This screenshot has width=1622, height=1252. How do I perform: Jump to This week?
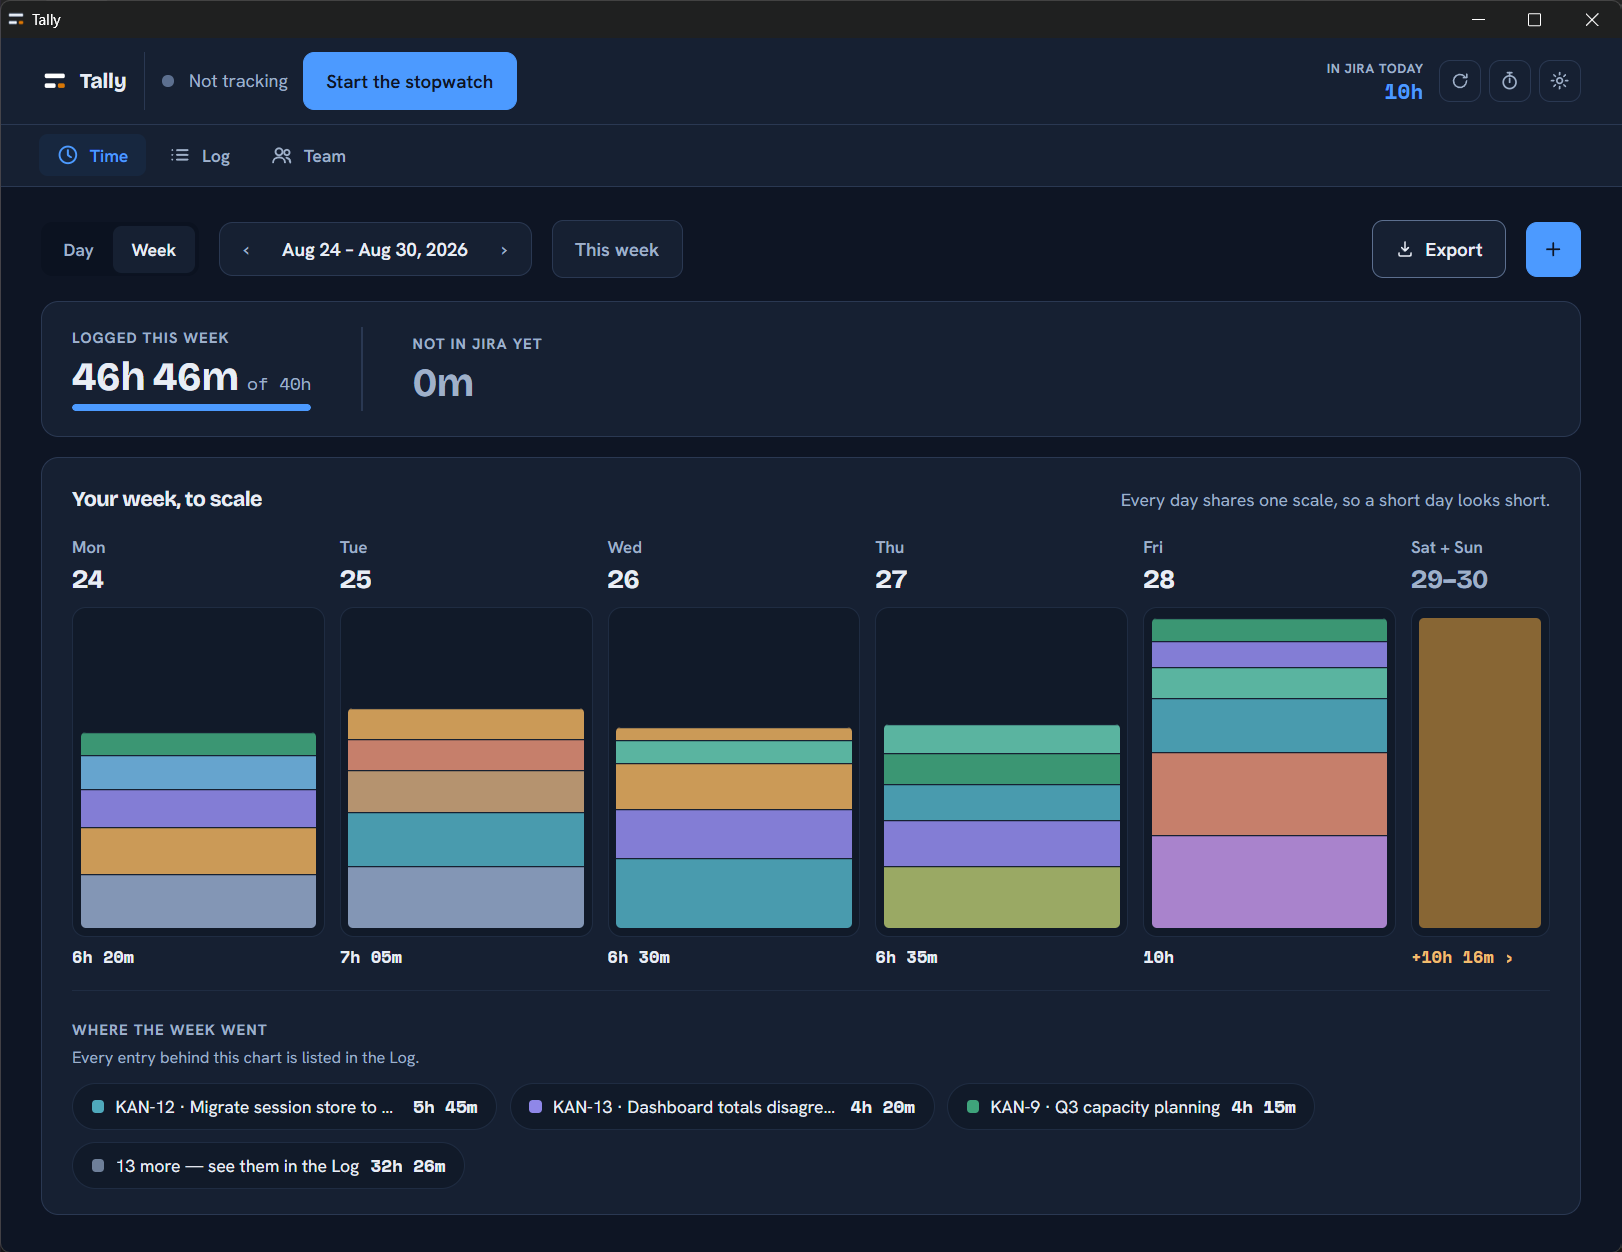click(x=617, y=249)
